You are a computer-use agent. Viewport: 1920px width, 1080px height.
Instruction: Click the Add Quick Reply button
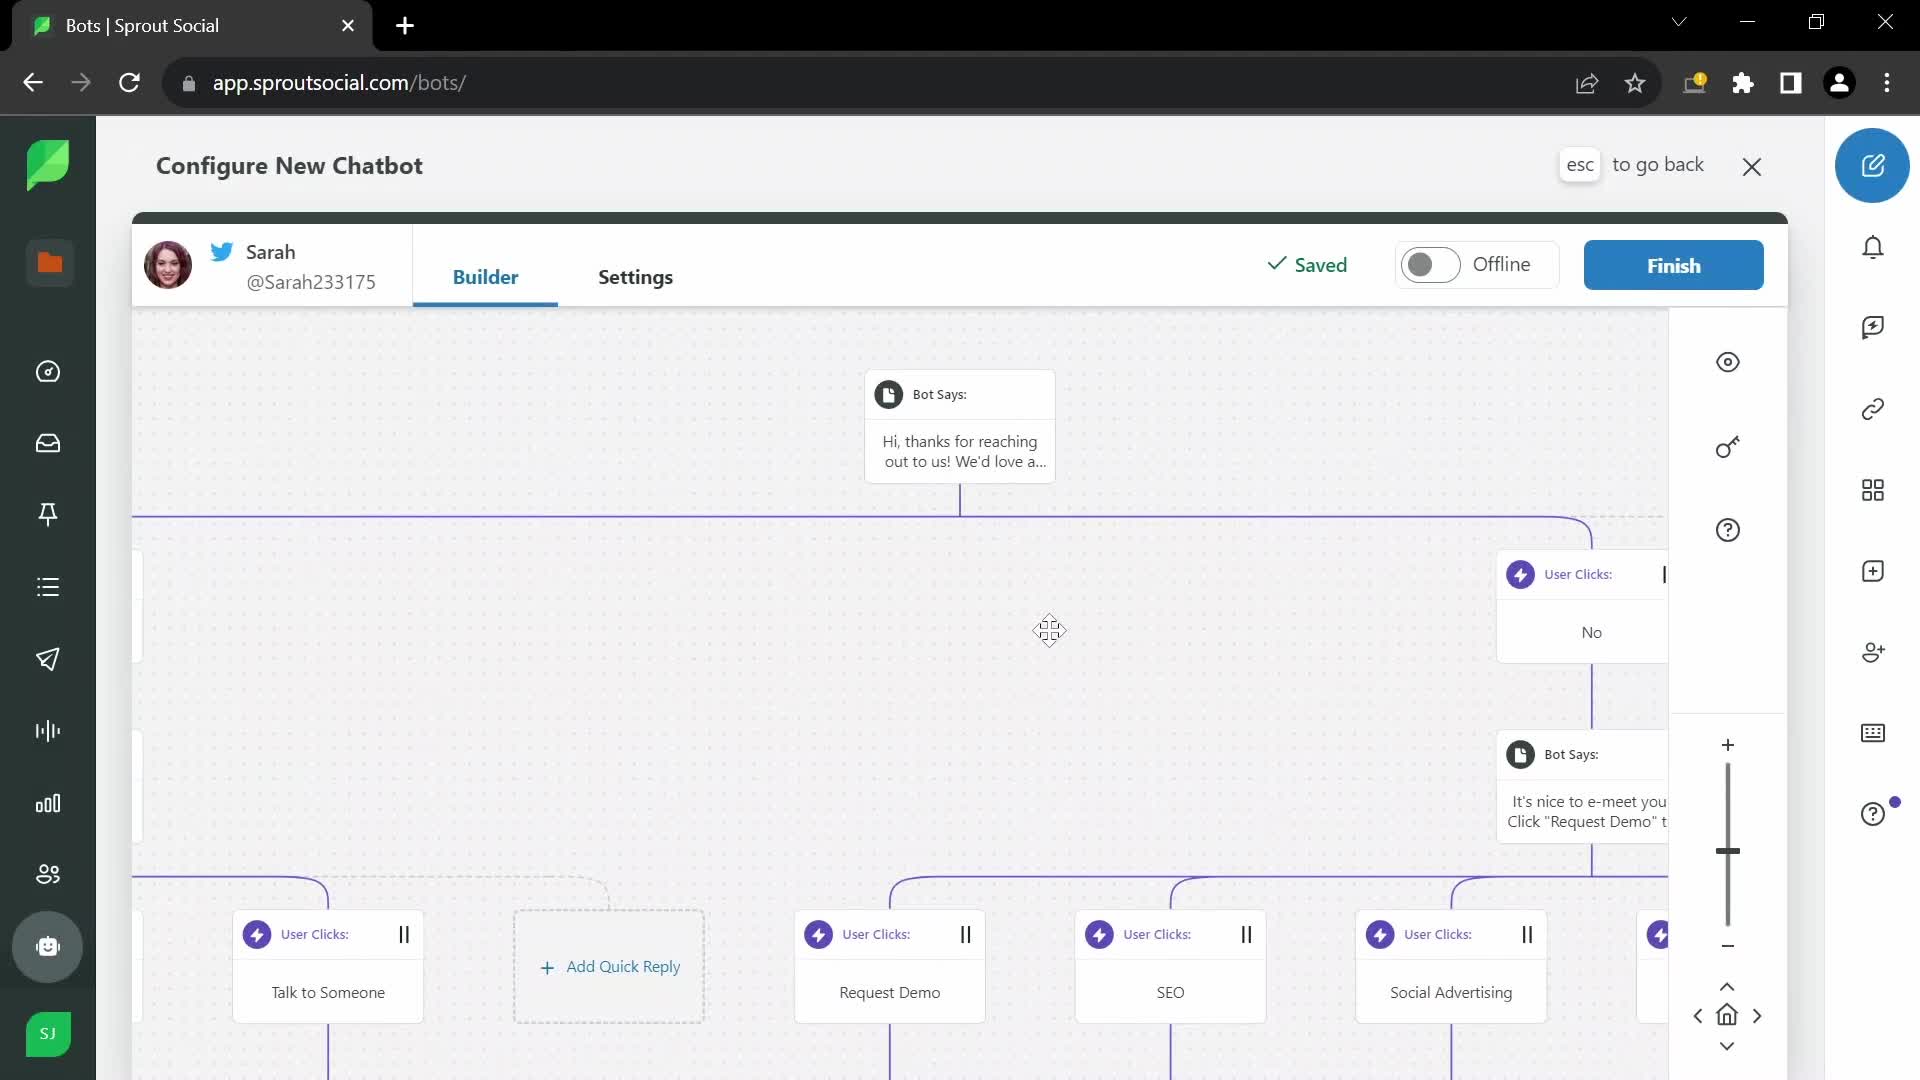coord(609,967)
